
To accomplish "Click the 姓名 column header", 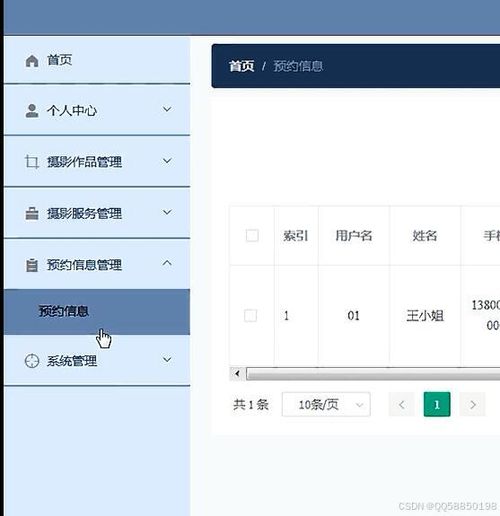I will [x=425, y=236].
